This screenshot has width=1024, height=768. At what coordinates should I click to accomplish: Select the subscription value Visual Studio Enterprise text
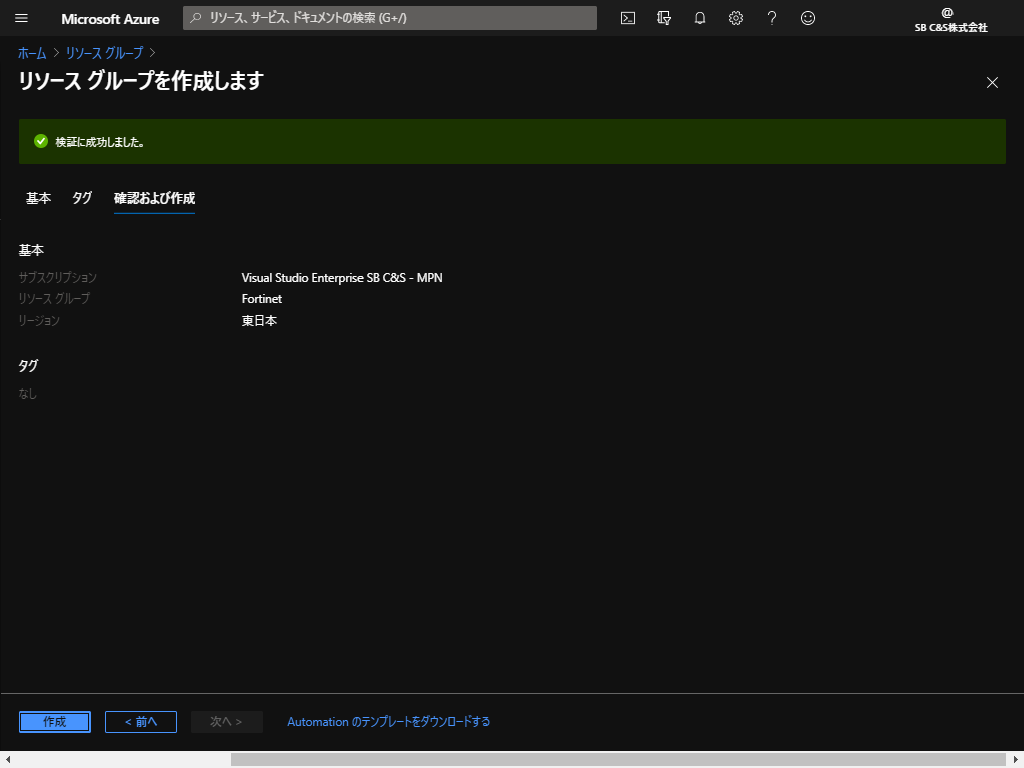pyautogui.click(x=342, y=278)
